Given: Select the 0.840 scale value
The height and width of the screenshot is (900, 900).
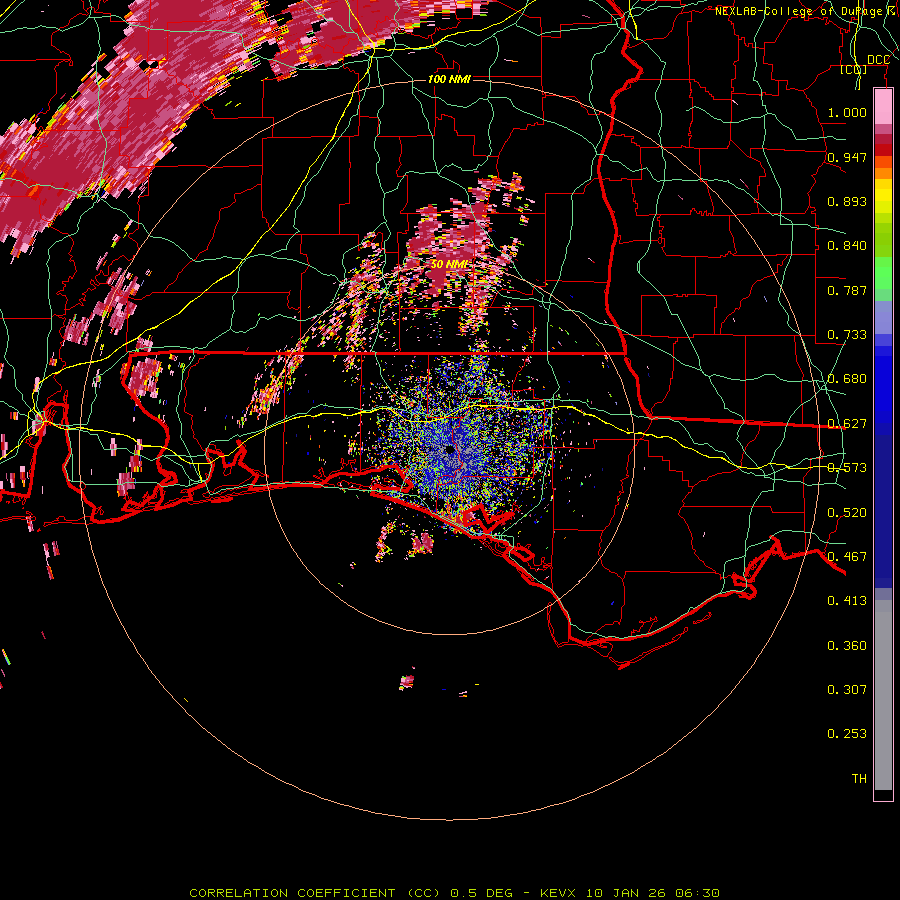Looking at the screenshot, I should pyautogui.click(x=847, y=246).
